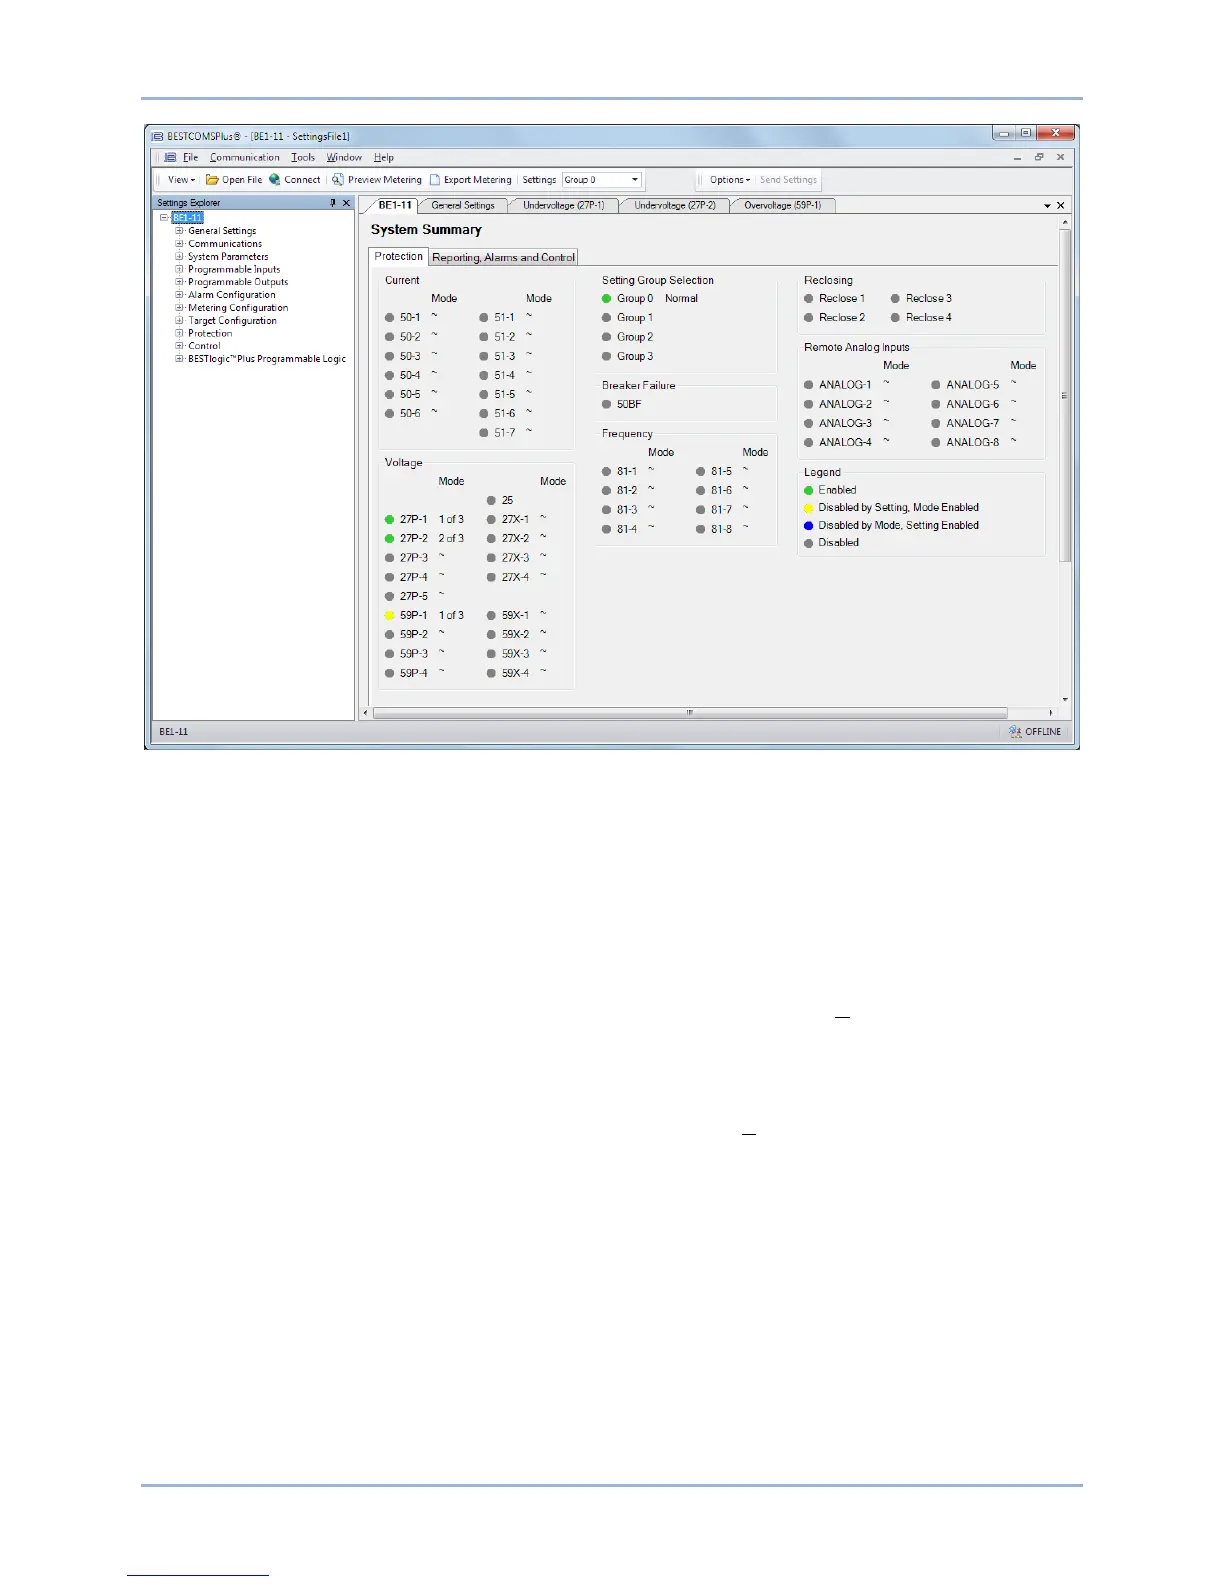Select Target Configuration in the tree
This screenshot has width=1224, height=1584.
point(232,321)
